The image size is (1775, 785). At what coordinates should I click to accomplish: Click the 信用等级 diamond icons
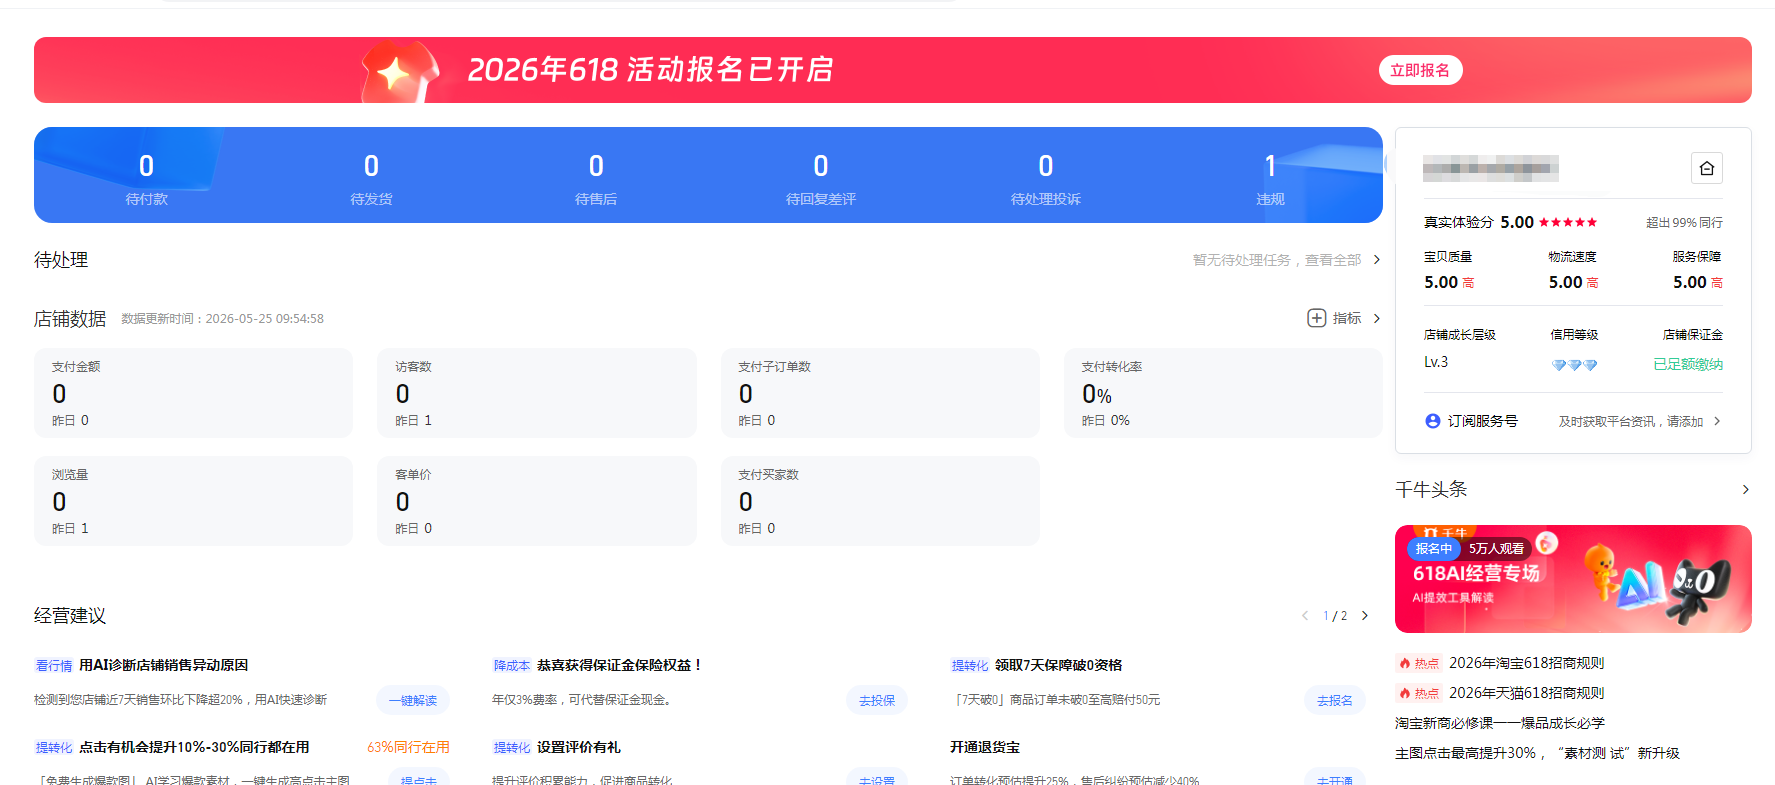[x=1574, y=365]
